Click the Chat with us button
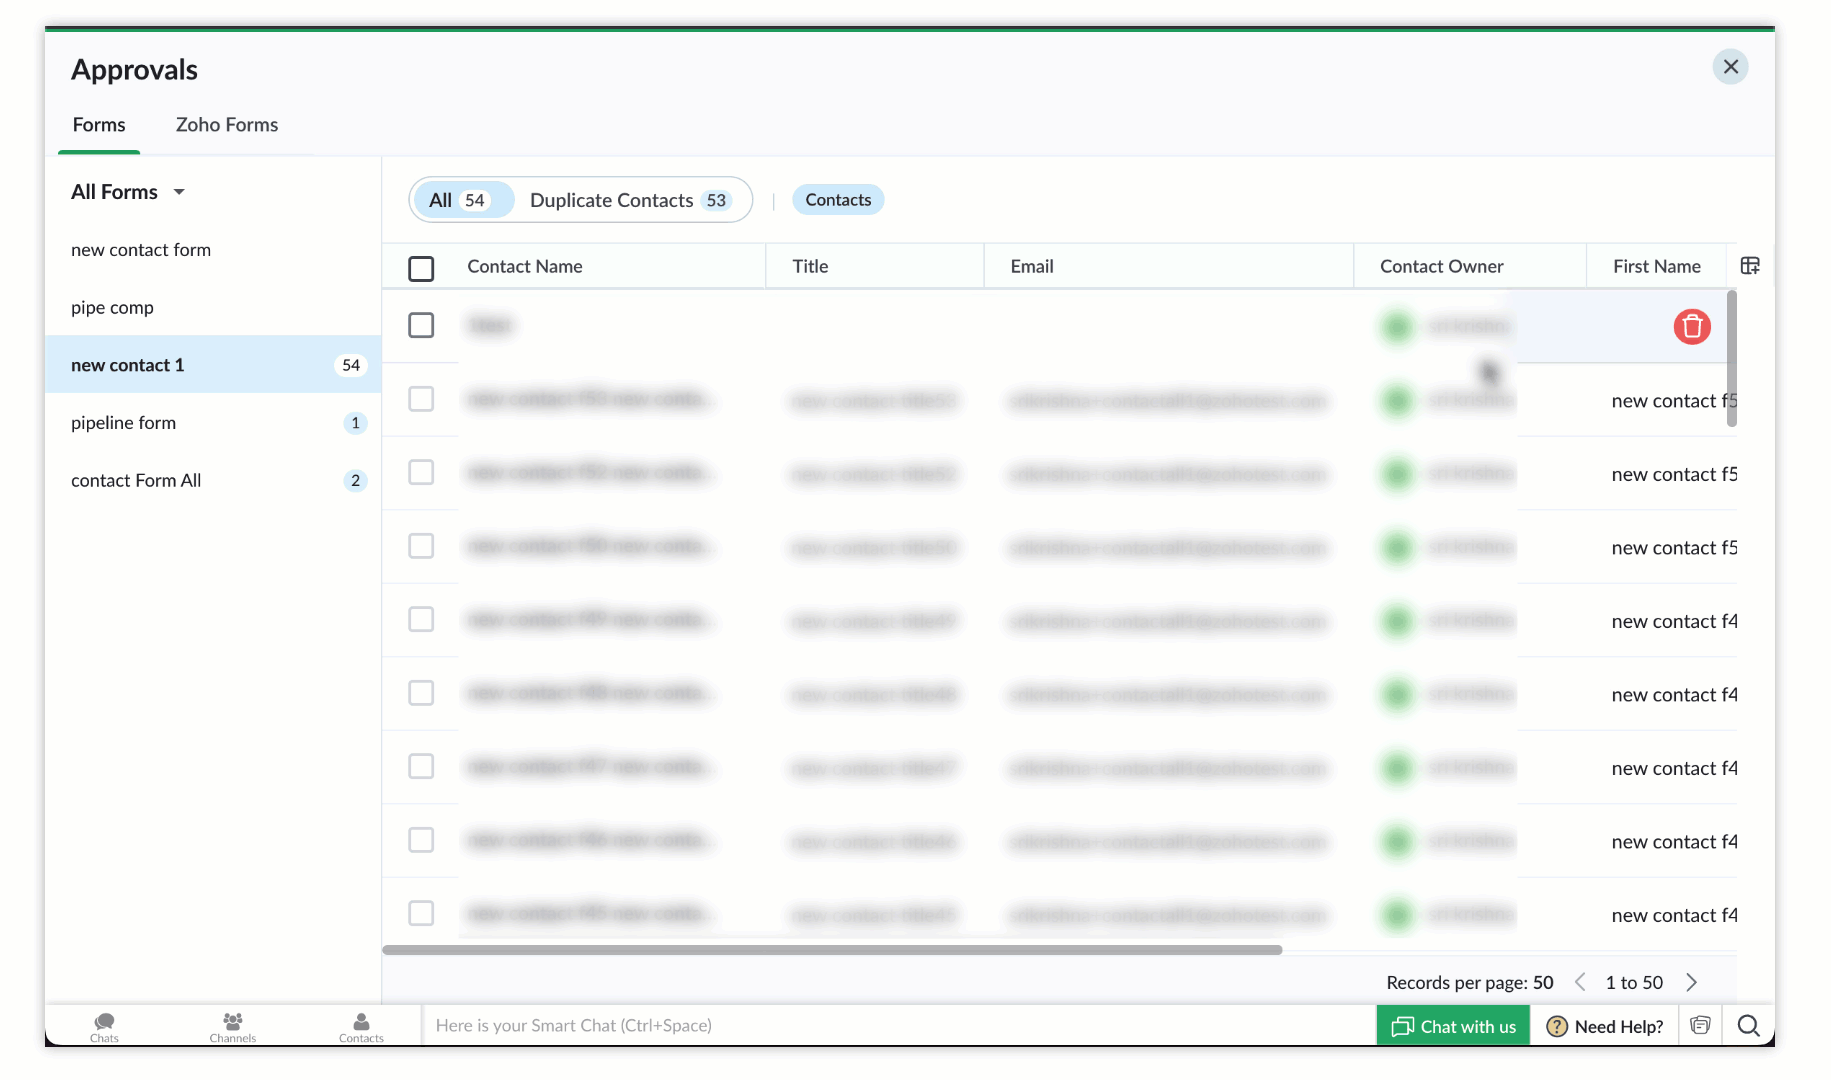Viewport: 1831px width, 1080px height. [x=1453, y=1026]
